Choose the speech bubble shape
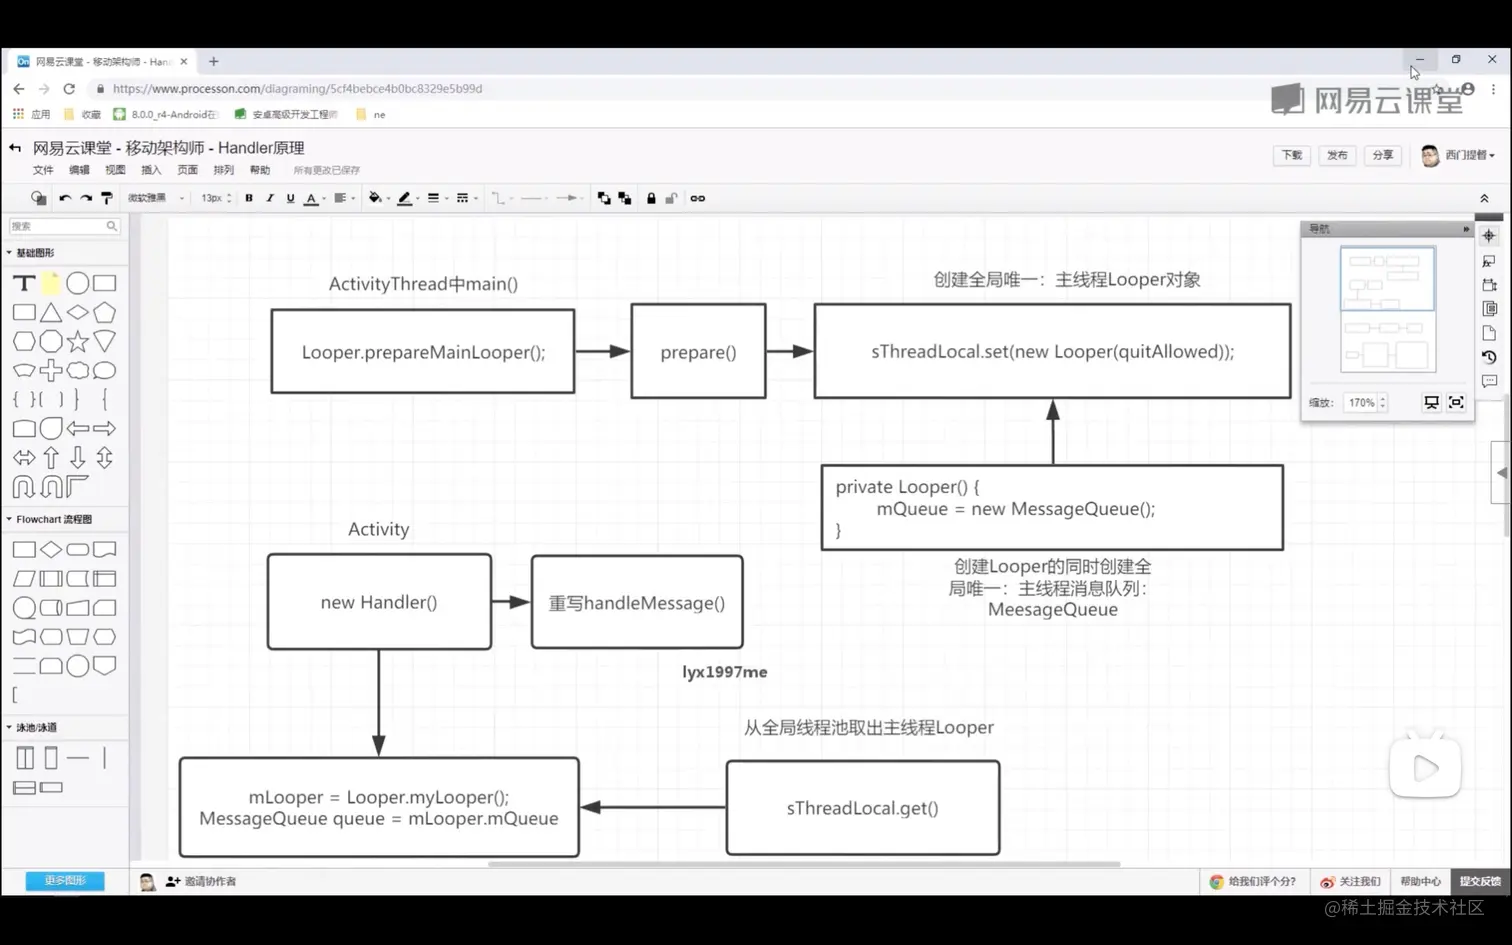1512x945 pixels. (104, 371)
